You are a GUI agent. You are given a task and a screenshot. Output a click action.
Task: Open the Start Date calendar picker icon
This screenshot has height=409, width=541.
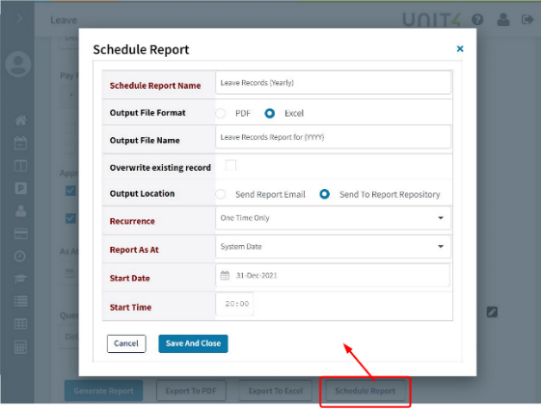tap(225, 275)
